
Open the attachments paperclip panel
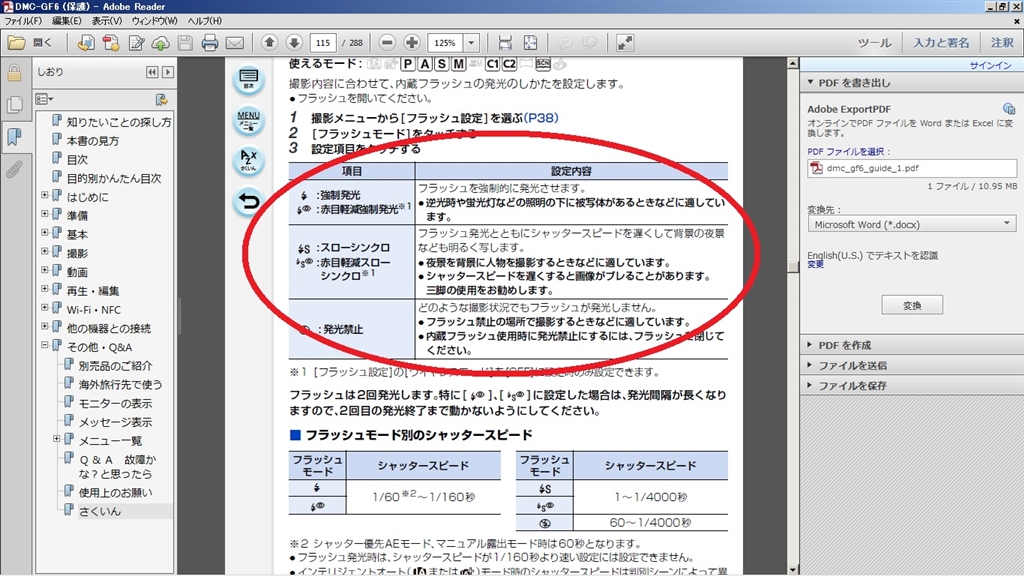tap(14, 170)
